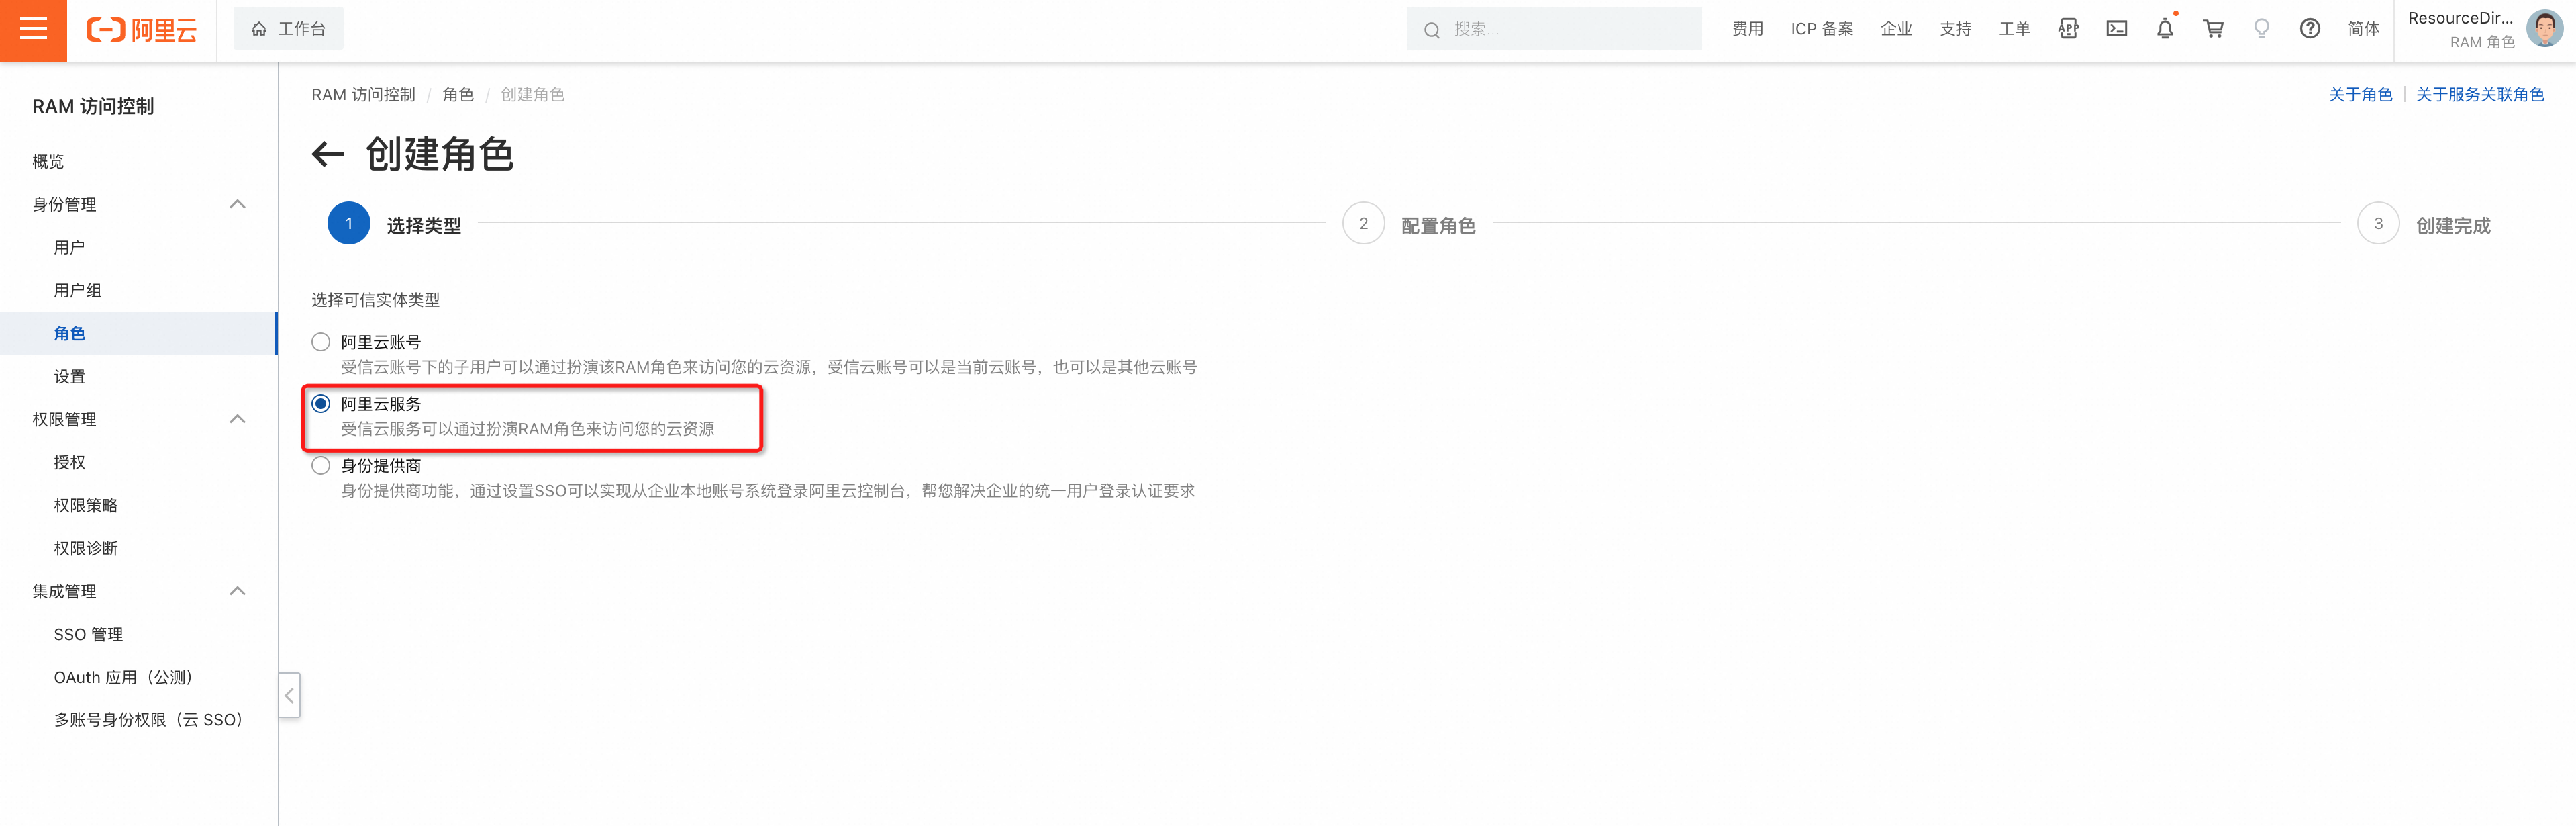Screen dimensions: 2576x826
Task: Click the back arrow beside 创建角色
Action: (x=327, y=154)
